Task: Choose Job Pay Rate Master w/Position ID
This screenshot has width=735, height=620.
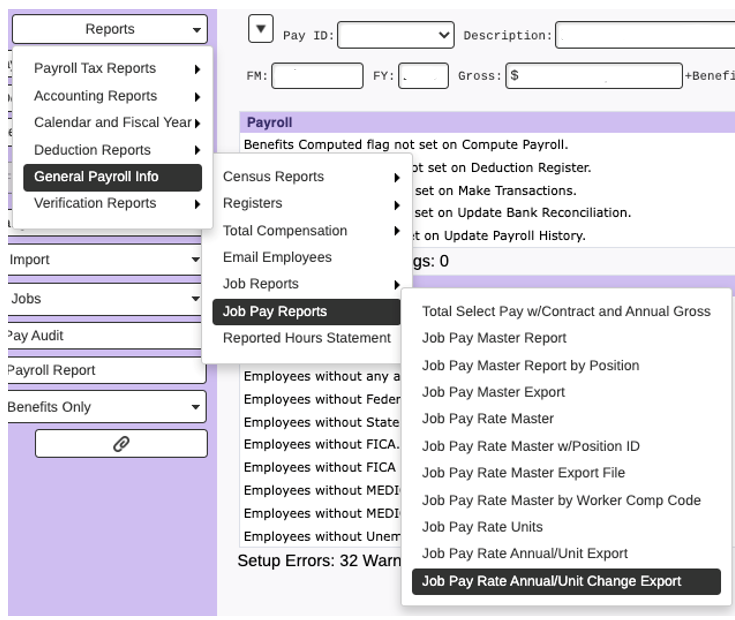Action: [566, 446]
